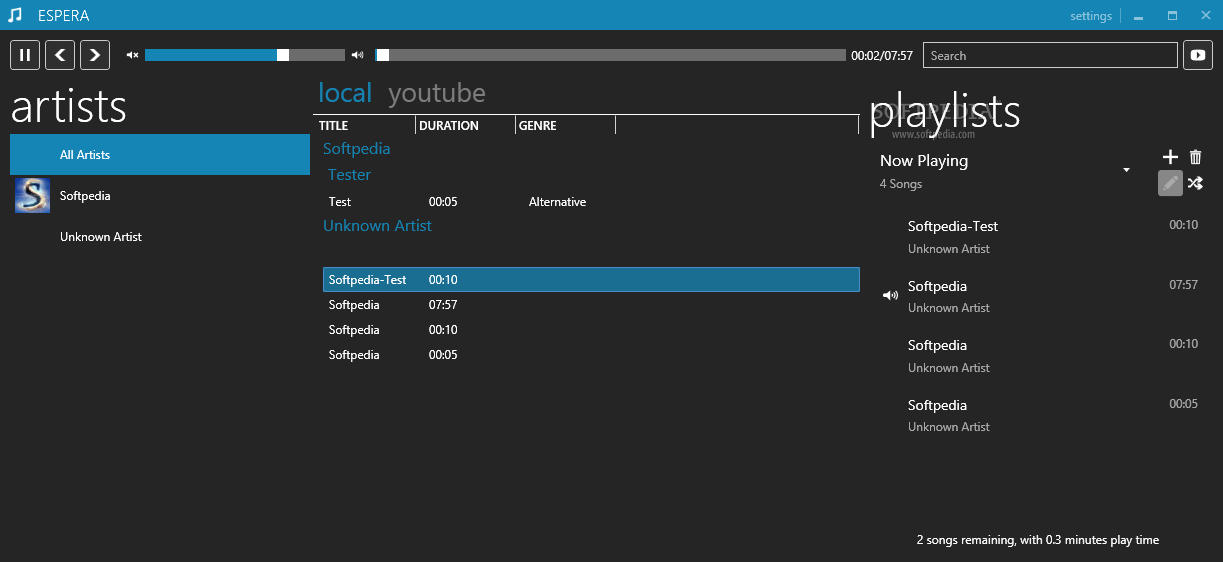Seek in the song progress bar
The width and height of the screenshot is (1223, 562).
coord(611,55)
